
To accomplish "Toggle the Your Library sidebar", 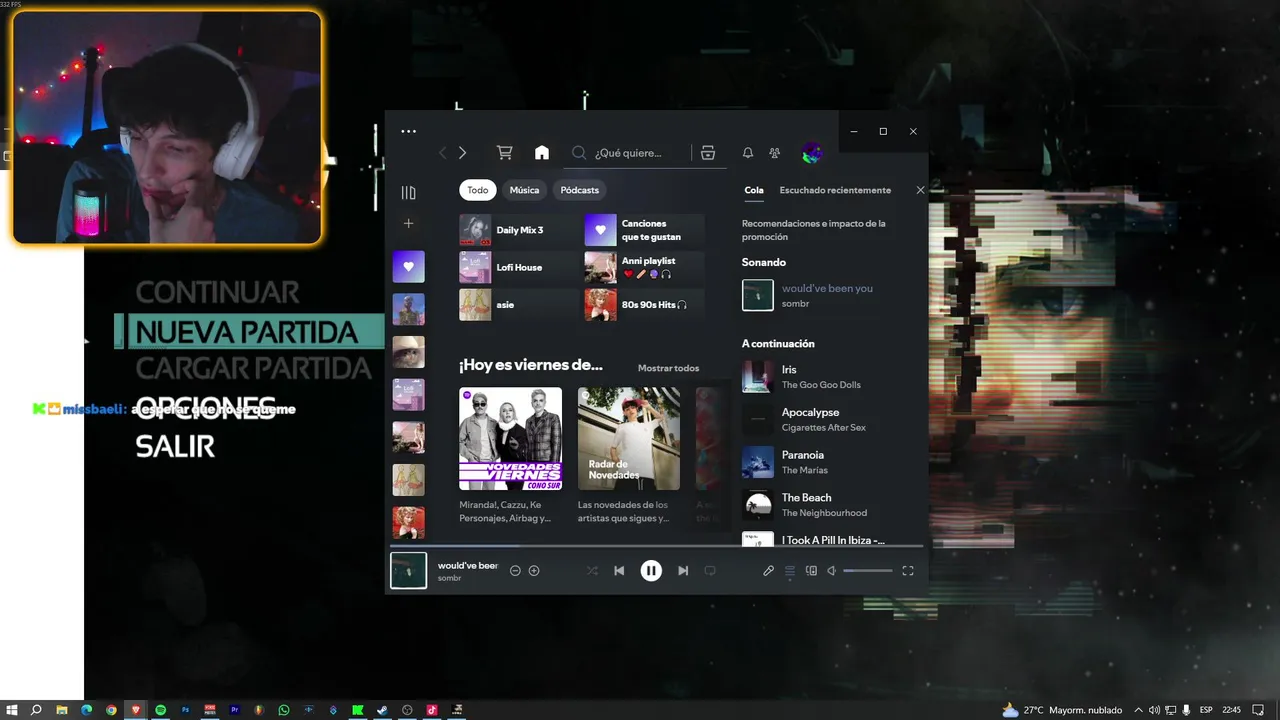I will [x=408, y=193].
